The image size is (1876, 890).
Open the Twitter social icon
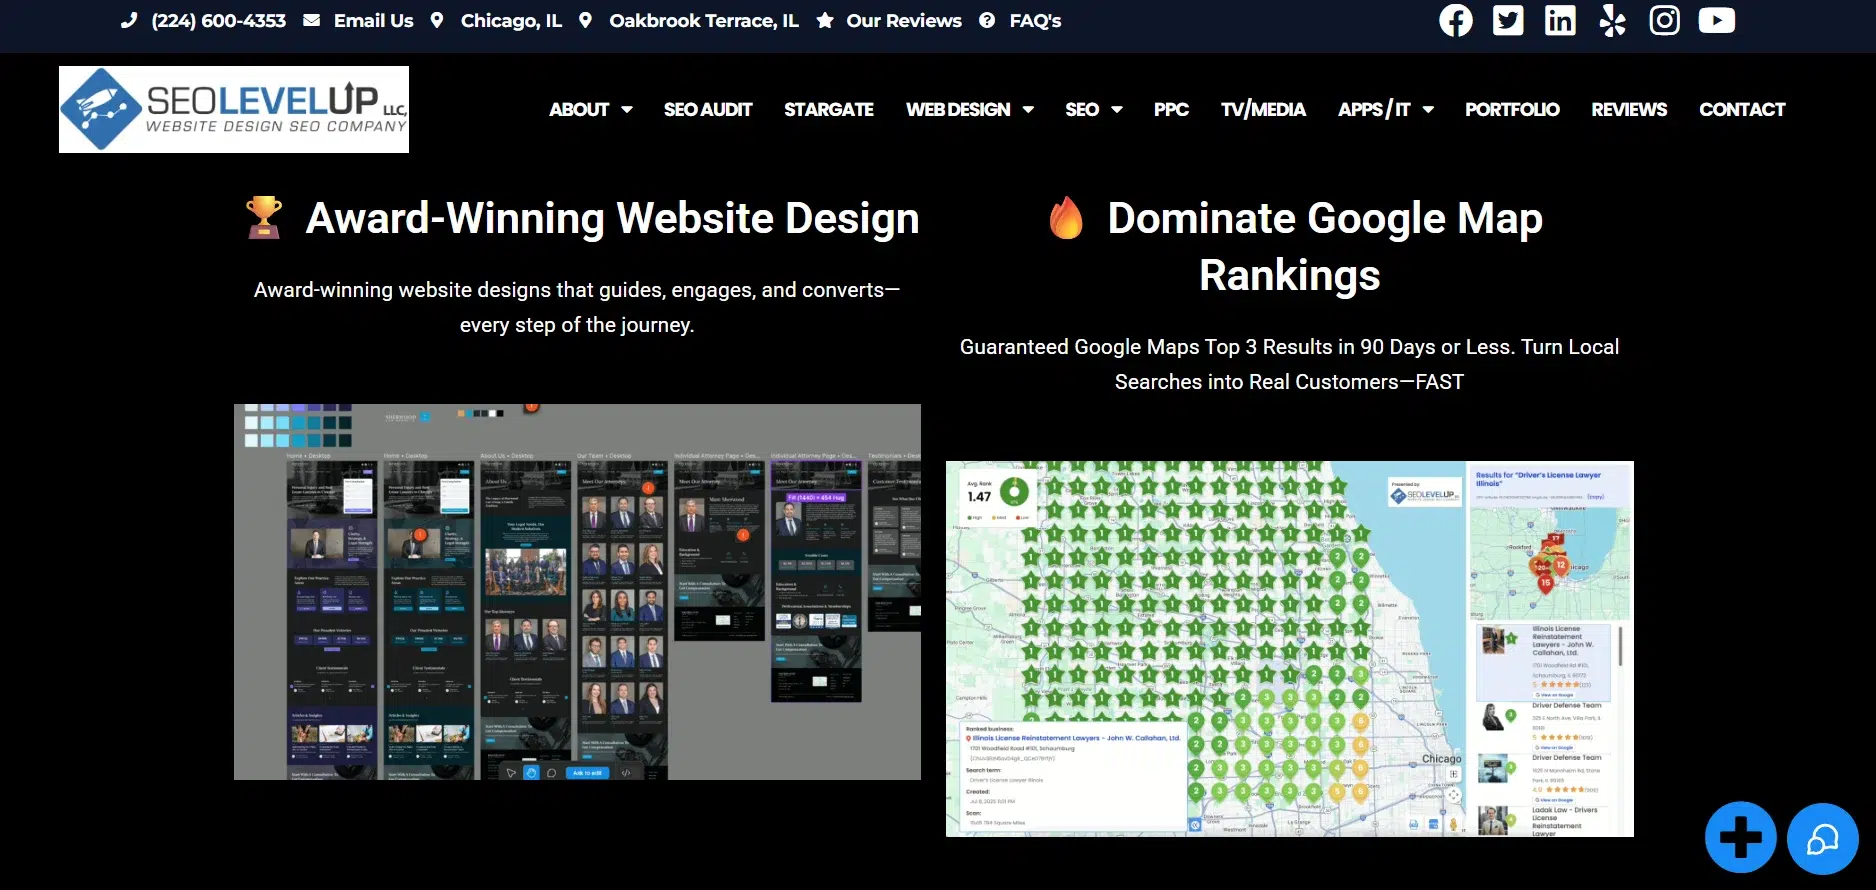pos(1508,20)
